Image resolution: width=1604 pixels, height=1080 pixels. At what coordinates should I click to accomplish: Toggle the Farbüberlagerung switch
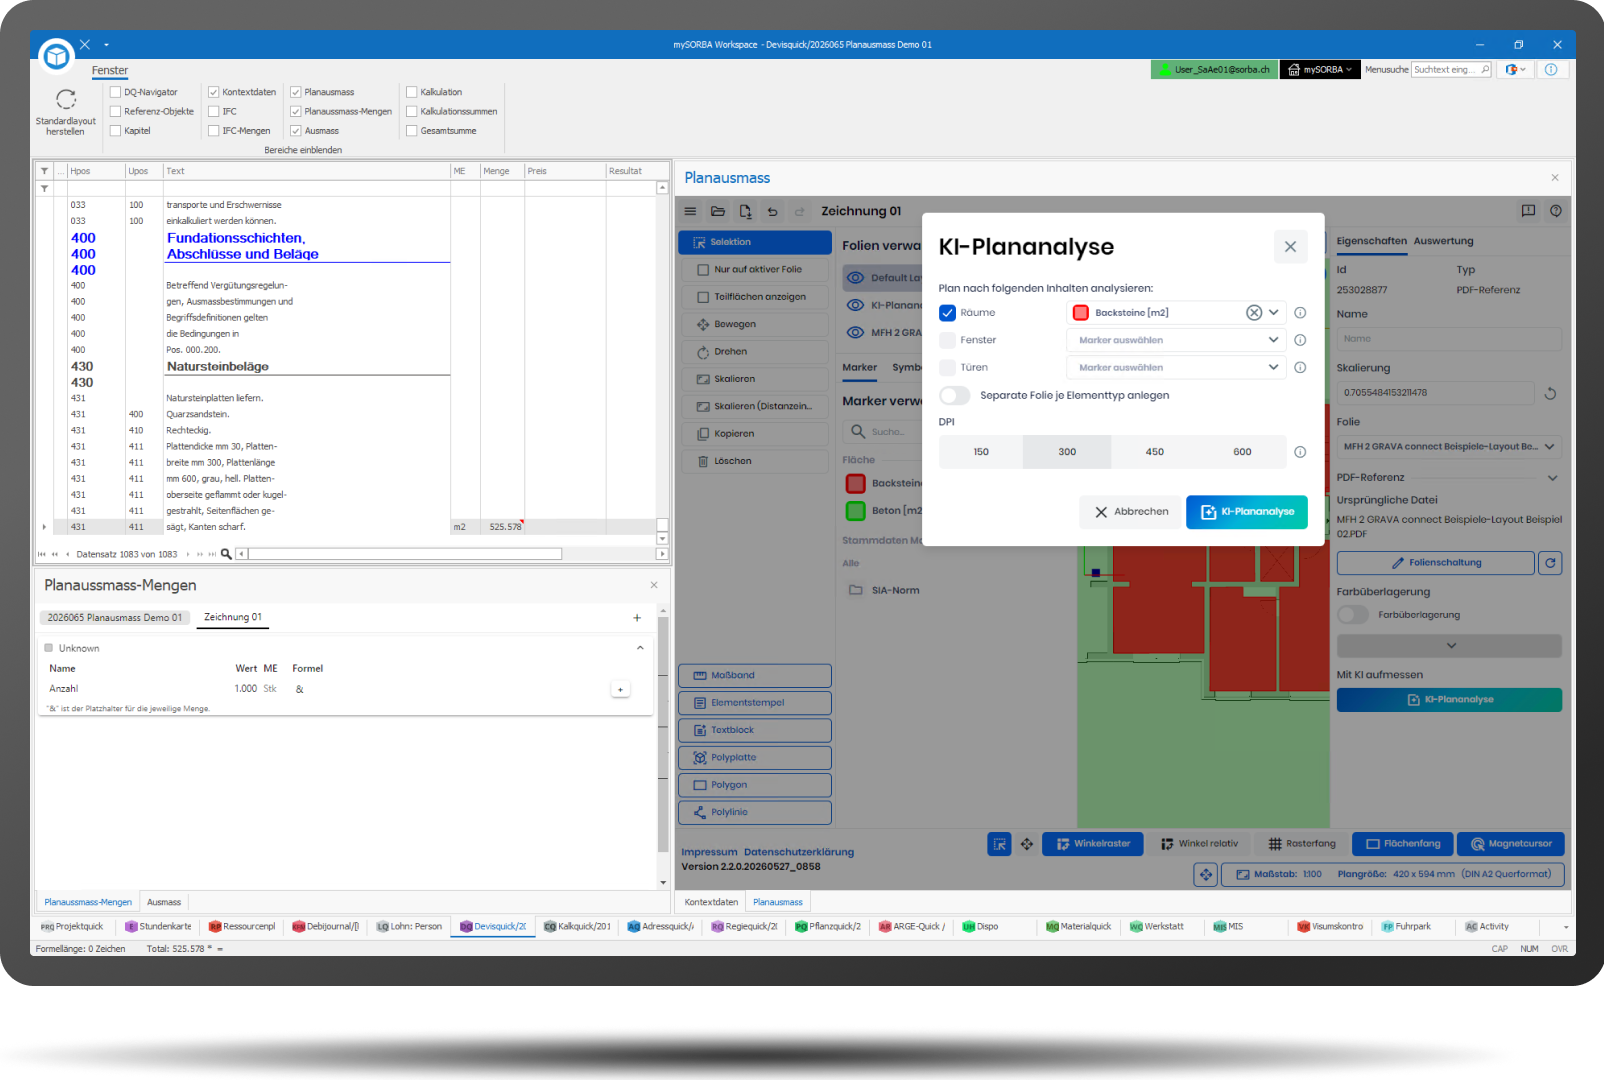1353,615
